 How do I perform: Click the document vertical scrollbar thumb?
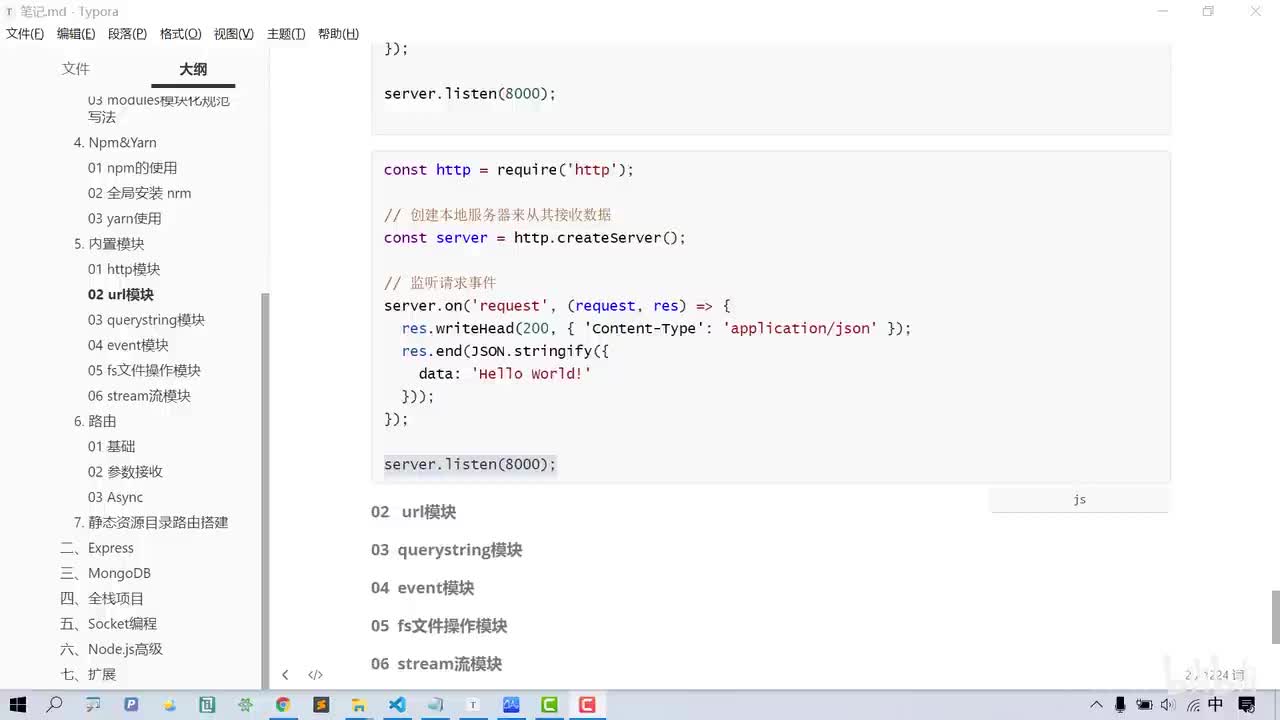[x=1275, y=617]
